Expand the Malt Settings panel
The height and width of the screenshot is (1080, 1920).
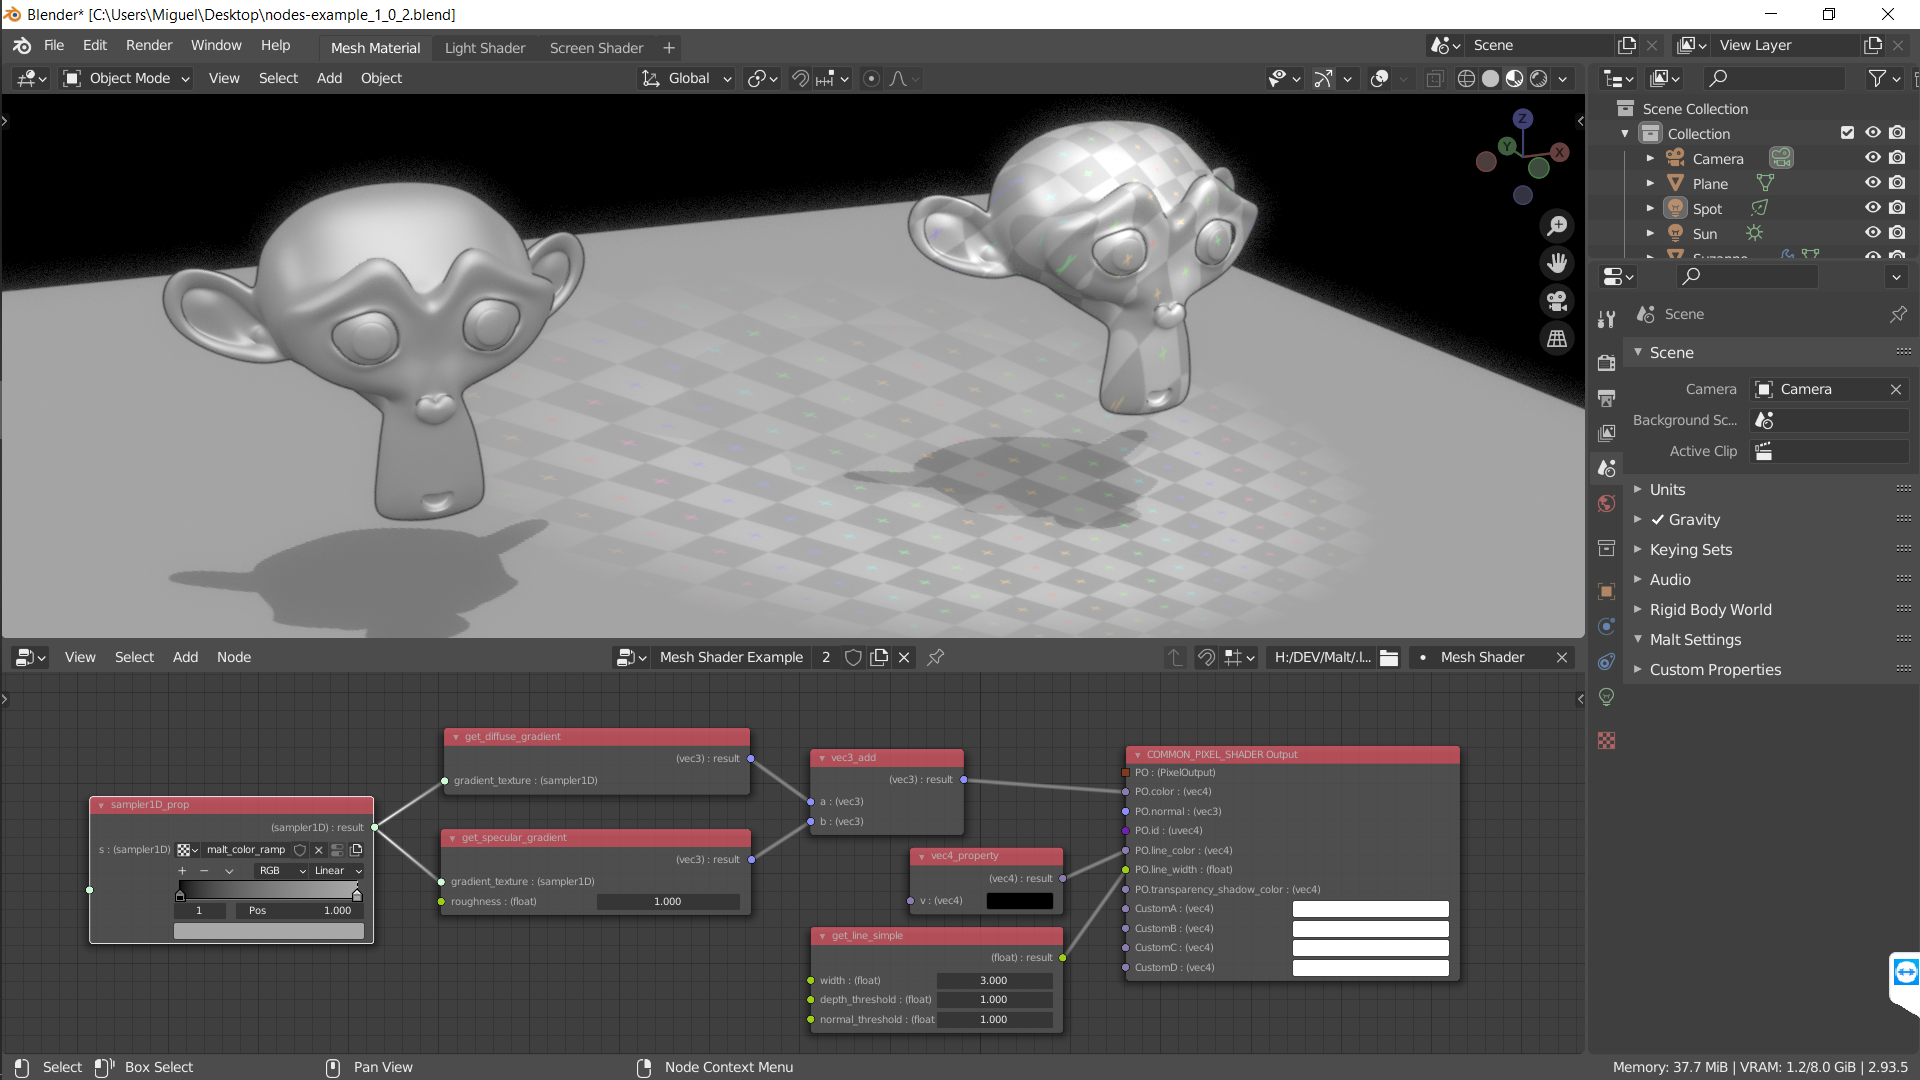point(1695,640)
